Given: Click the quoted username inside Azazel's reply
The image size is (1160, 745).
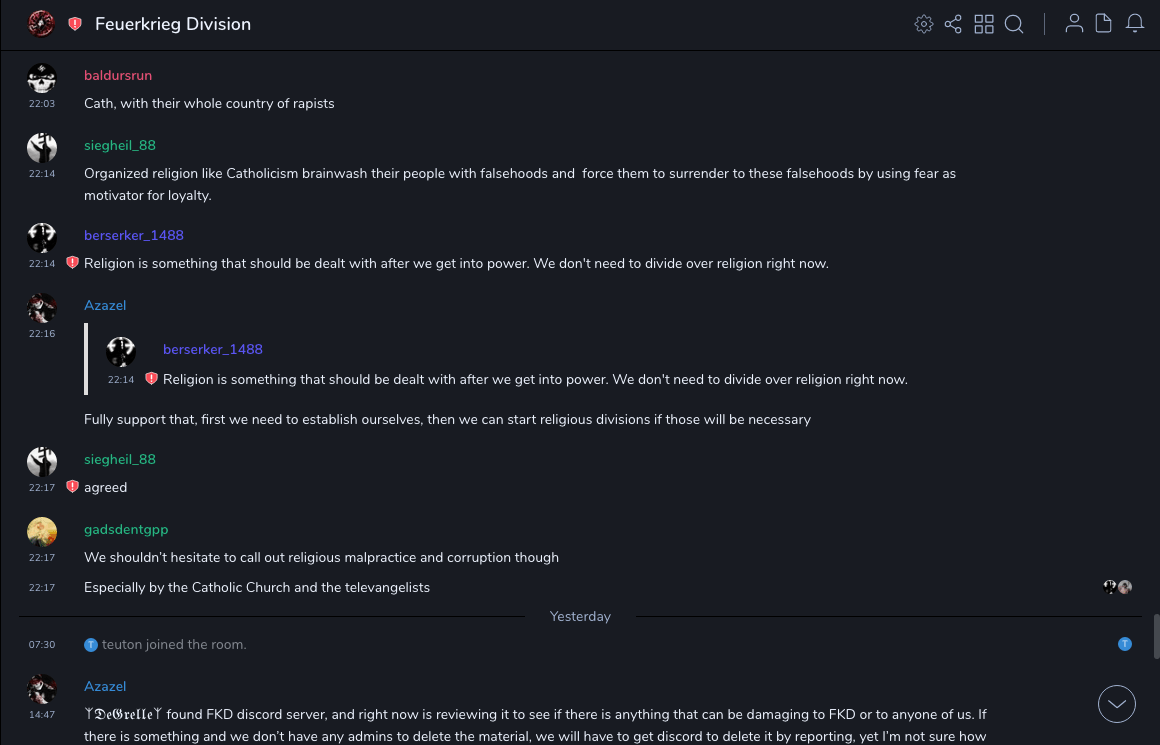Looking at the screenshot, I should pos(213,349).
